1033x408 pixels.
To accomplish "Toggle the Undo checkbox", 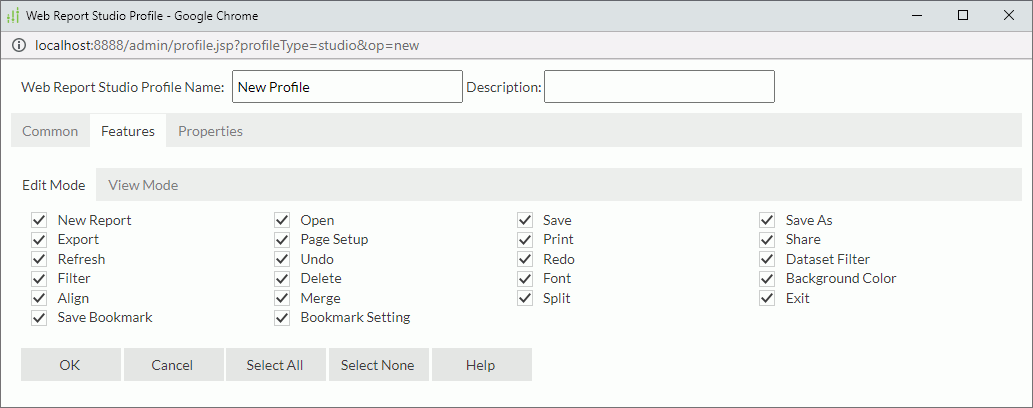I will [x=283, y=259].
